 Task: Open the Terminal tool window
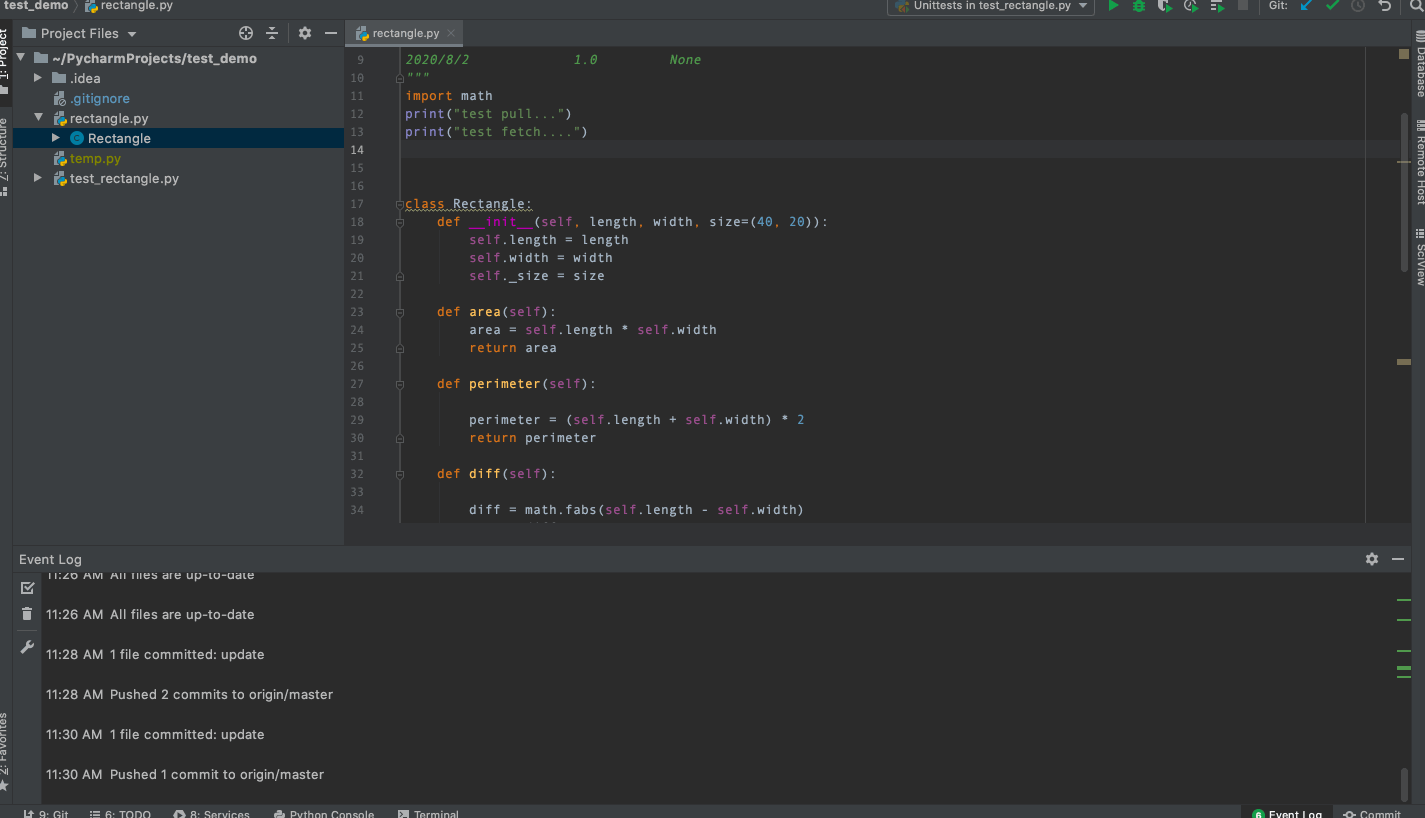click(x=428, y=813)
